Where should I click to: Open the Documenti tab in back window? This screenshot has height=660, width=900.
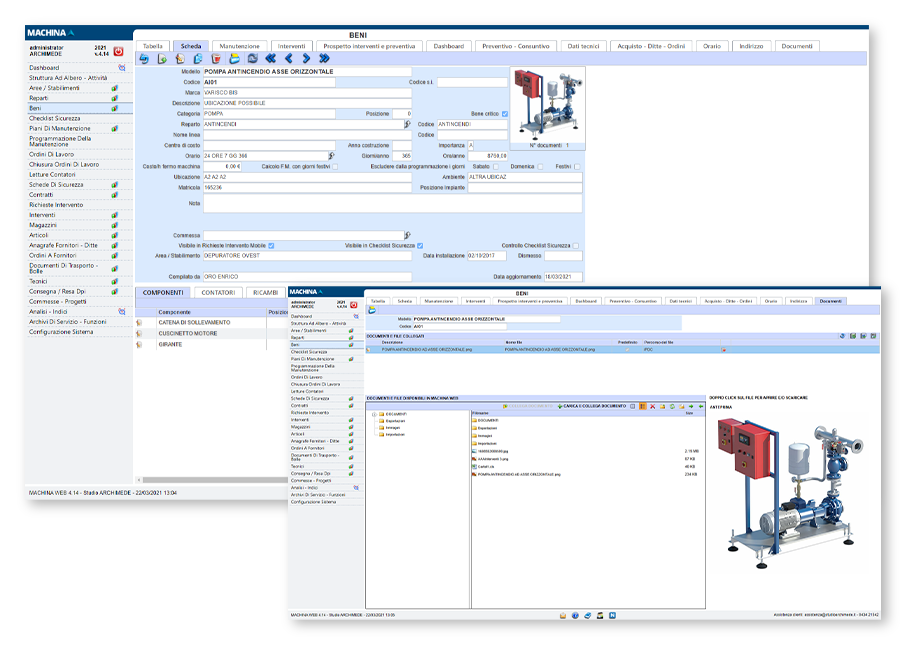pos(797,46)
